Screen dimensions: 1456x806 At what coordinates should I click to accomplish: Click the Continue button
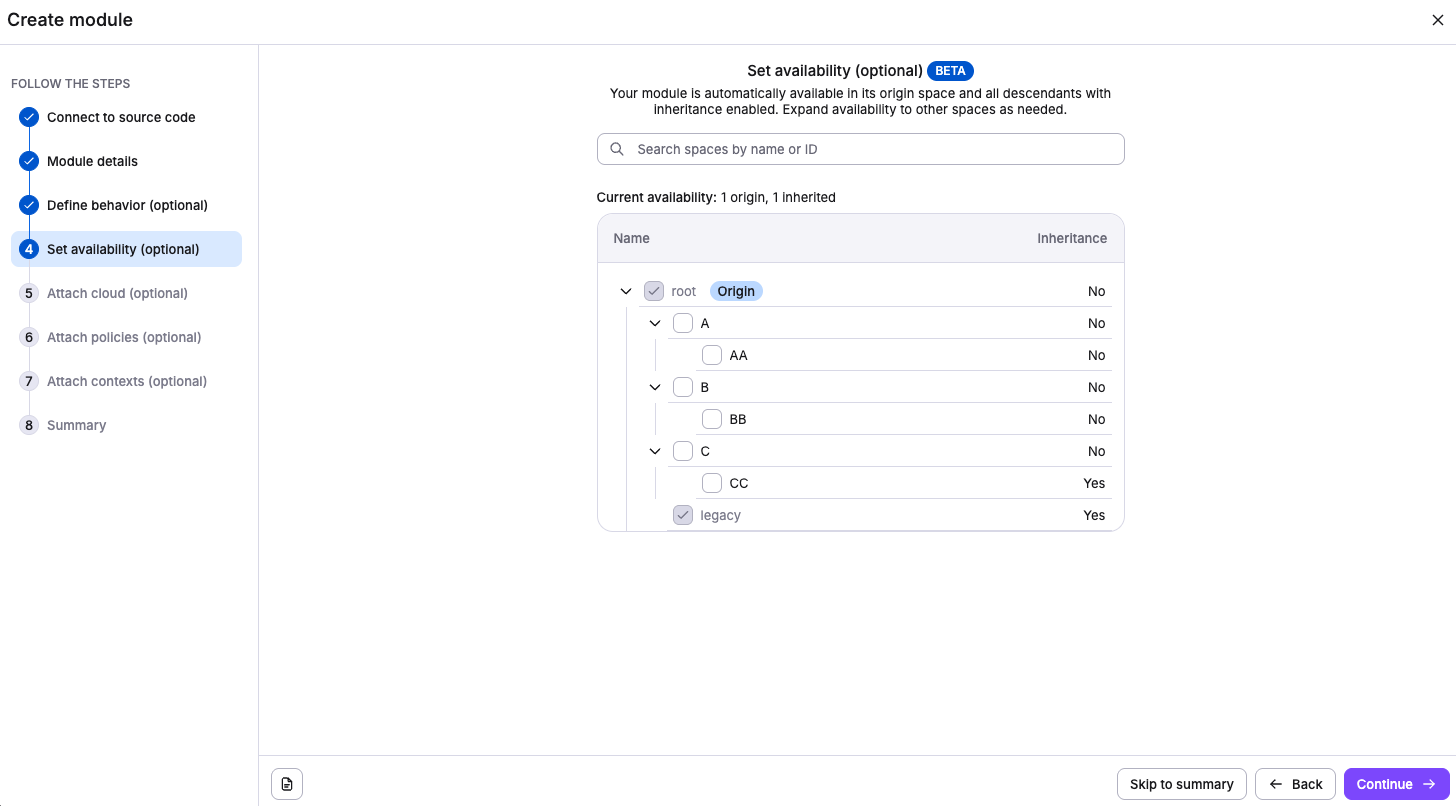[x=1396, y=784]
